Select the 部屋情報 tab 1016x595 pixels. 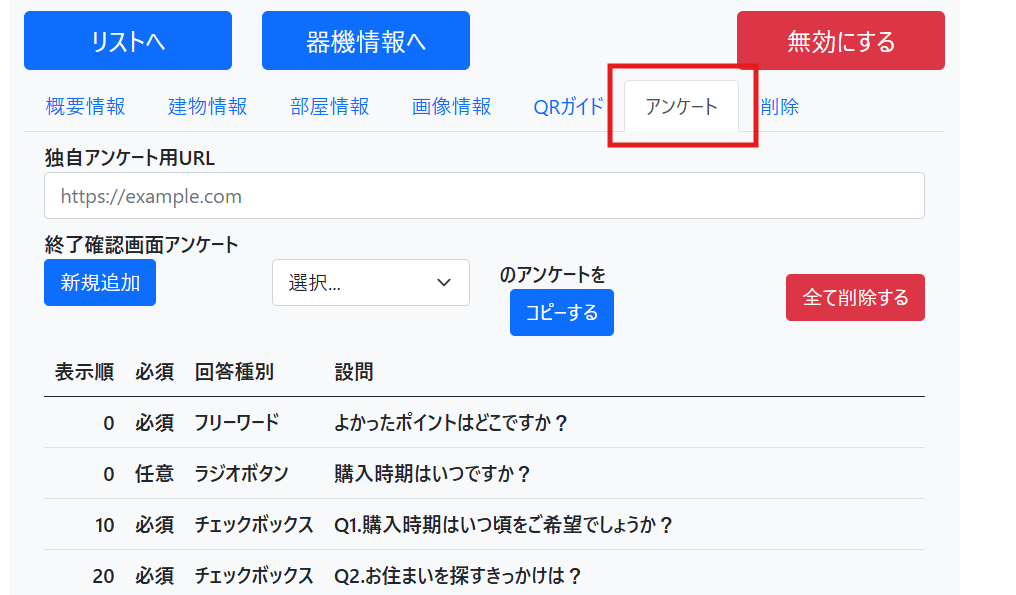click(x=328, y=107)
